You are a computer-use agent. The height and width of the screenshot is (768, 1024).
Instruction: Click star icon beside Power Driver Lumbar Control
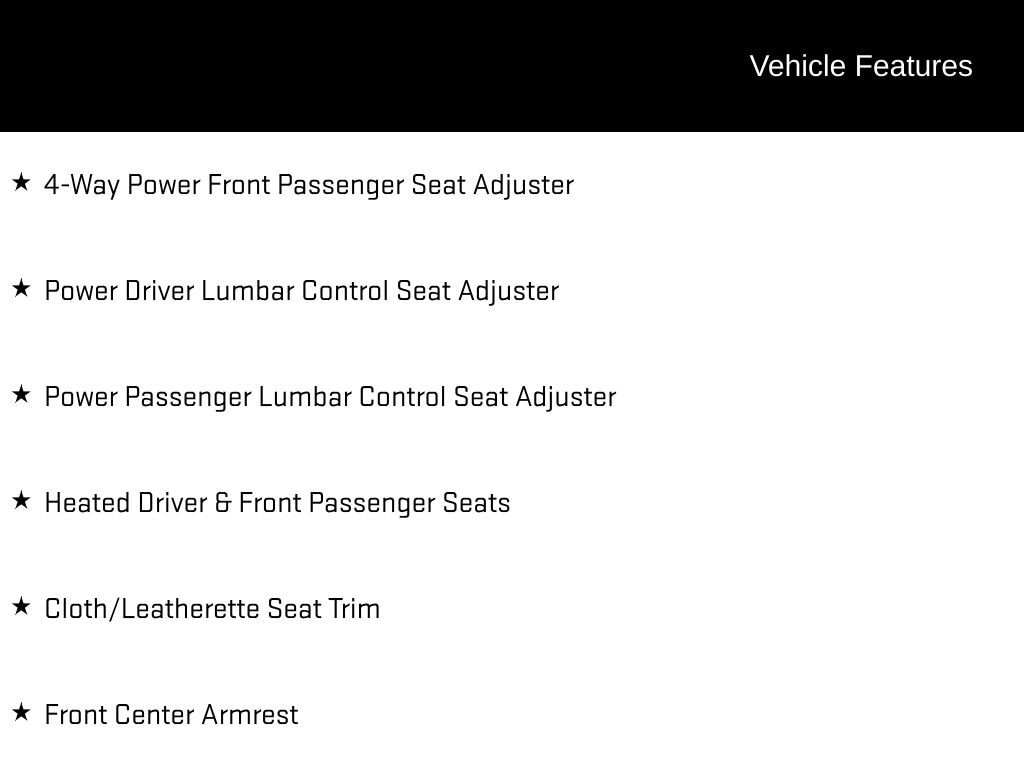click(x=22, y=288)
